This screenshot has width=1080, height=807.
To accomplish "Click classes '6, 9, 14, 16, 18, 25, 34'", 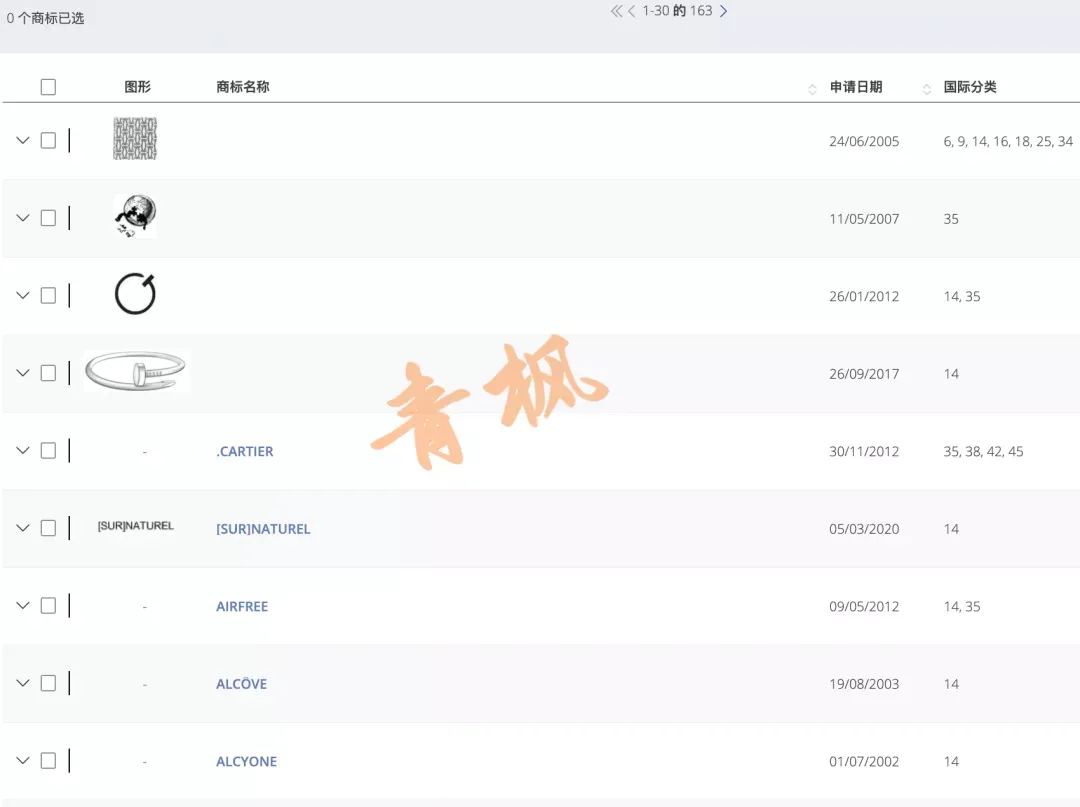I will [1008, 141].
